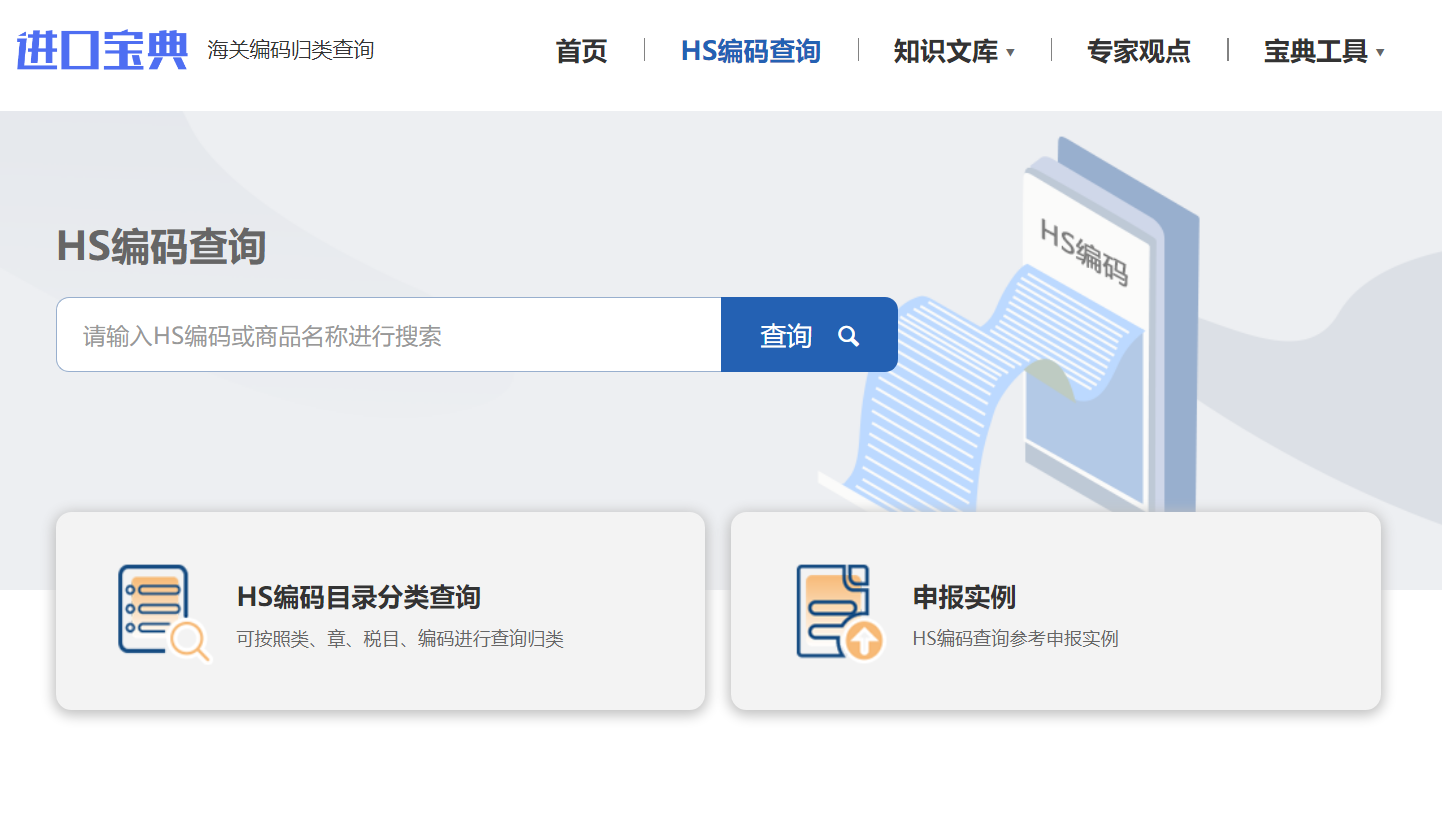Open the HS编码目录分类查询 card
Viewport: 1442px width, 840px height.
click(380, 611)
